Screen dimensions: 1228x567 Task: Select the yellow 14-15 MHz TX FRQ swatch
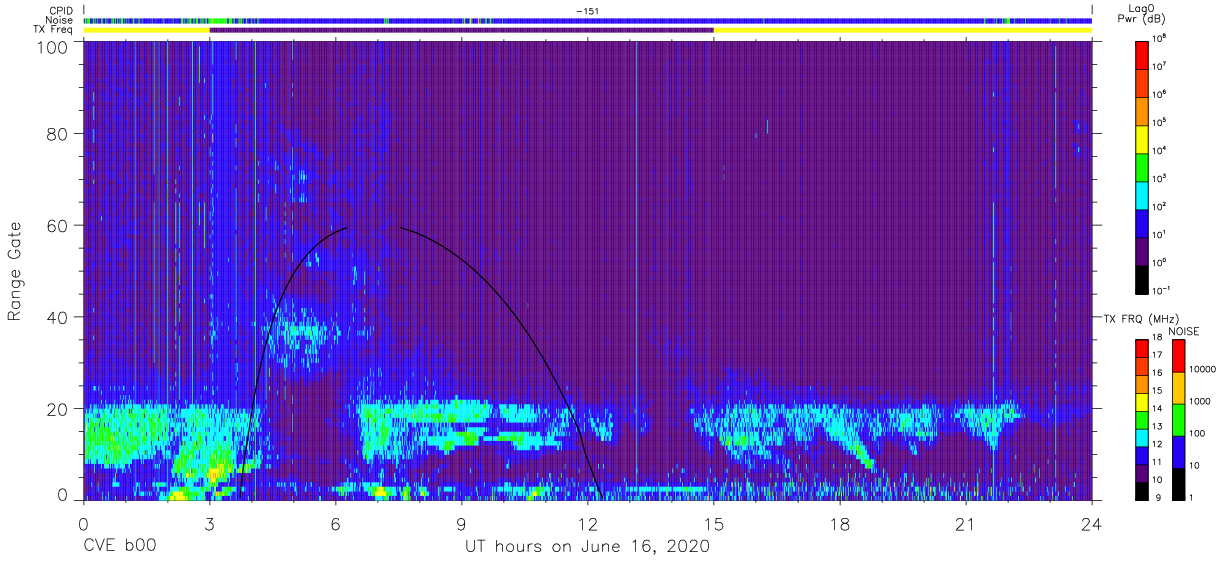(x=1142, y=402)
